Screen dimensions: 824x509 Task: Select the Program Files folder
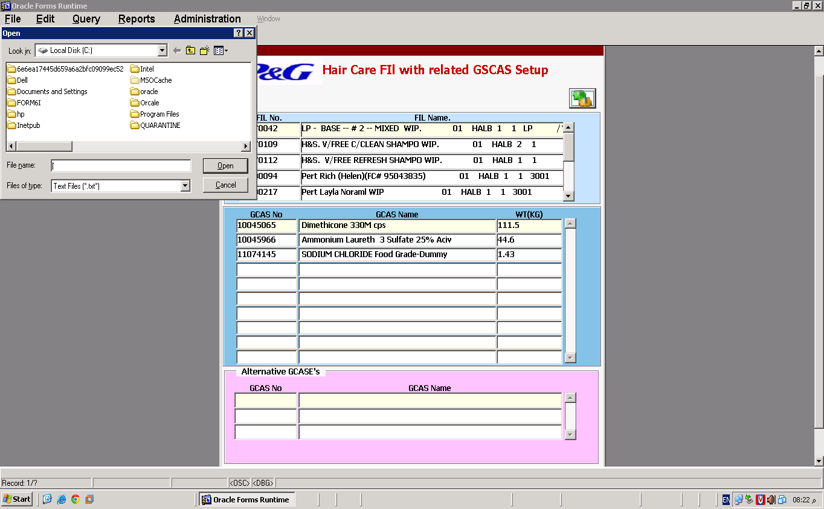coord(154,114)
